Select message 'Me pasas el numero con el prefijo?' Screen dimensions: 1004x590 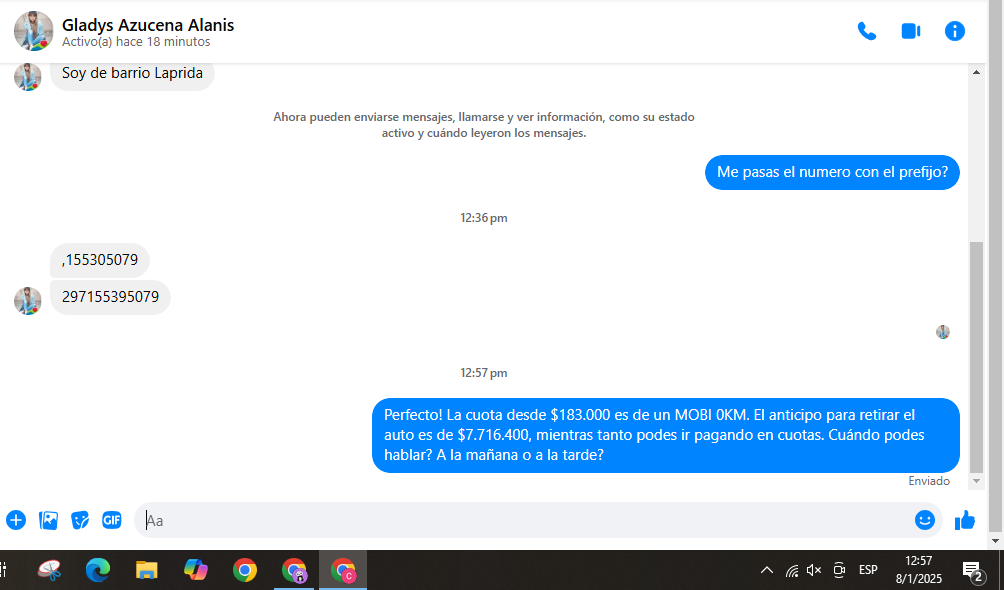tap(832, 172)
